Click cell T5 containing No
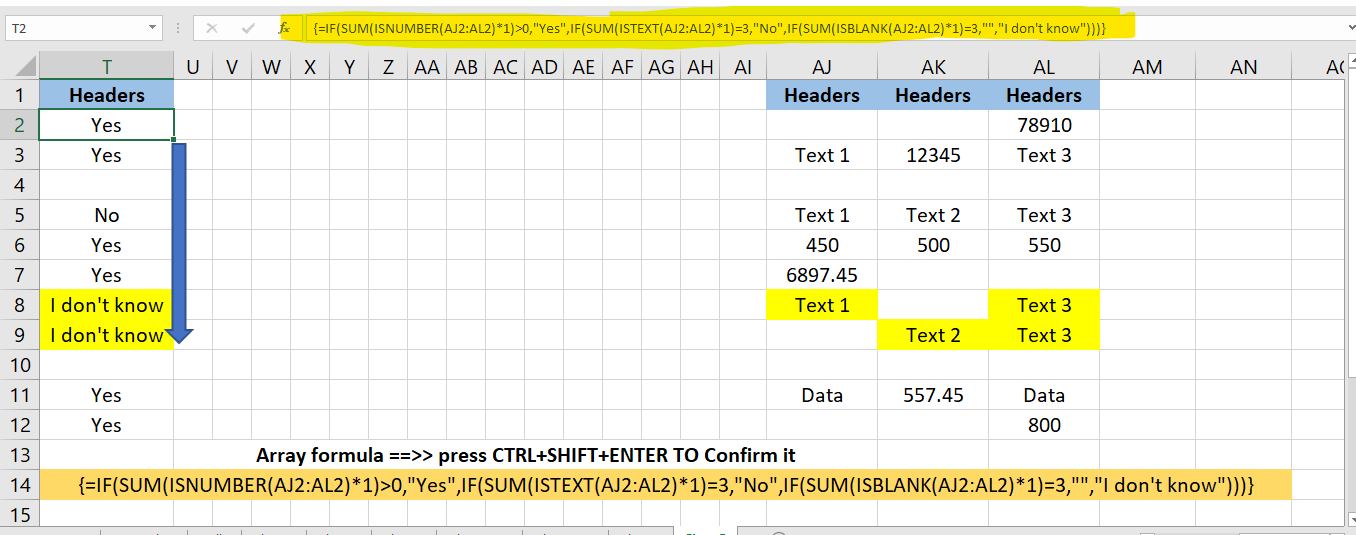Screen dimensions: 1356x535 106,215
